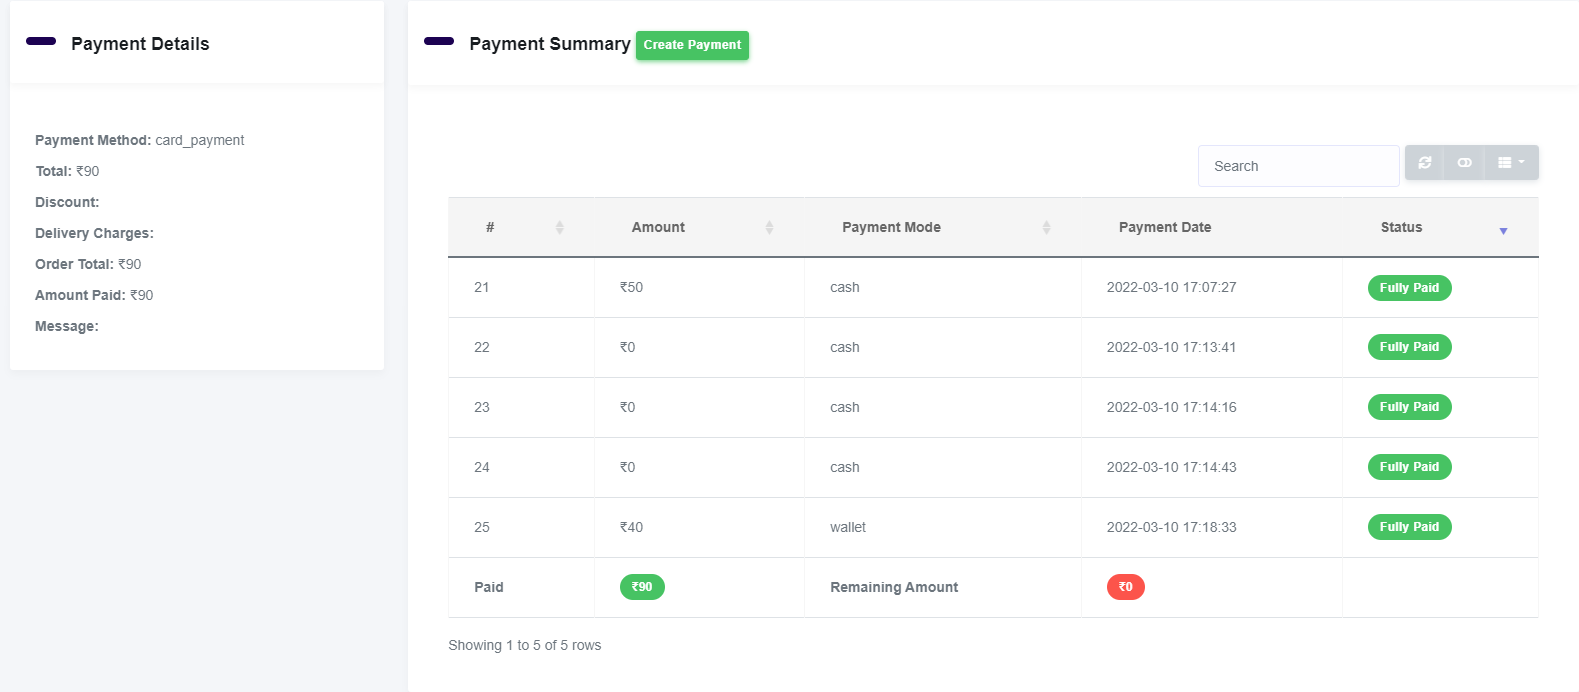Sort by the Amount column arrows

(769, 228)
